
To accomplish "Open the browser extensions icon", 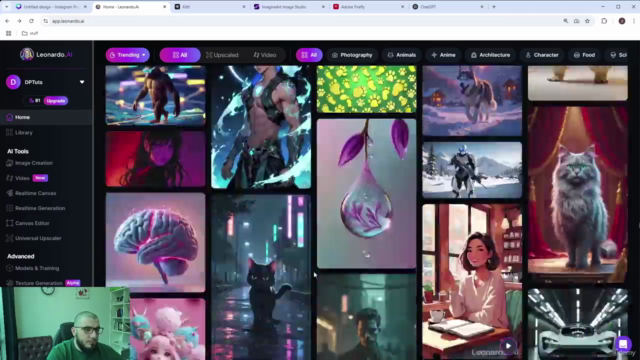I will coord(604,21).
